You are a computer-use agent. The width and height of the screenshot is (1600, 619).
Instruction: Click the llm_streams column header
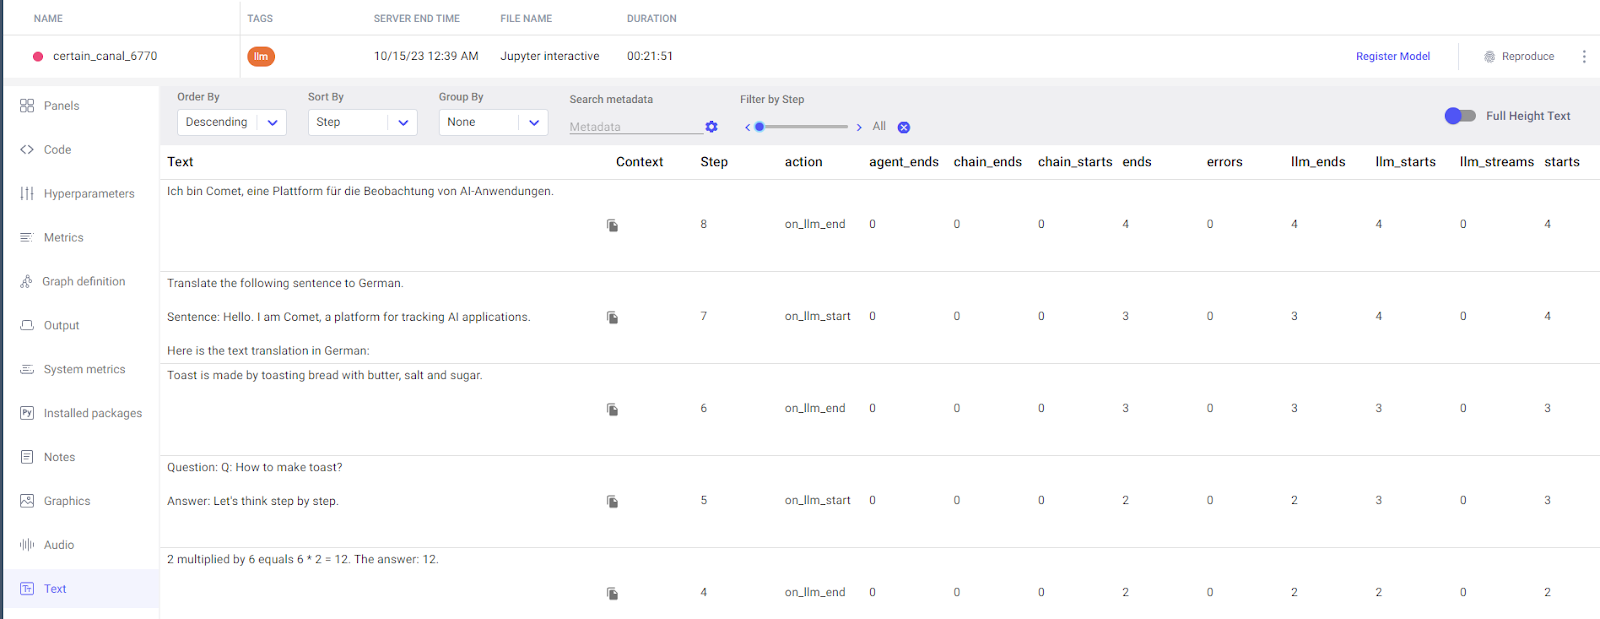(x=1497, y=162)
